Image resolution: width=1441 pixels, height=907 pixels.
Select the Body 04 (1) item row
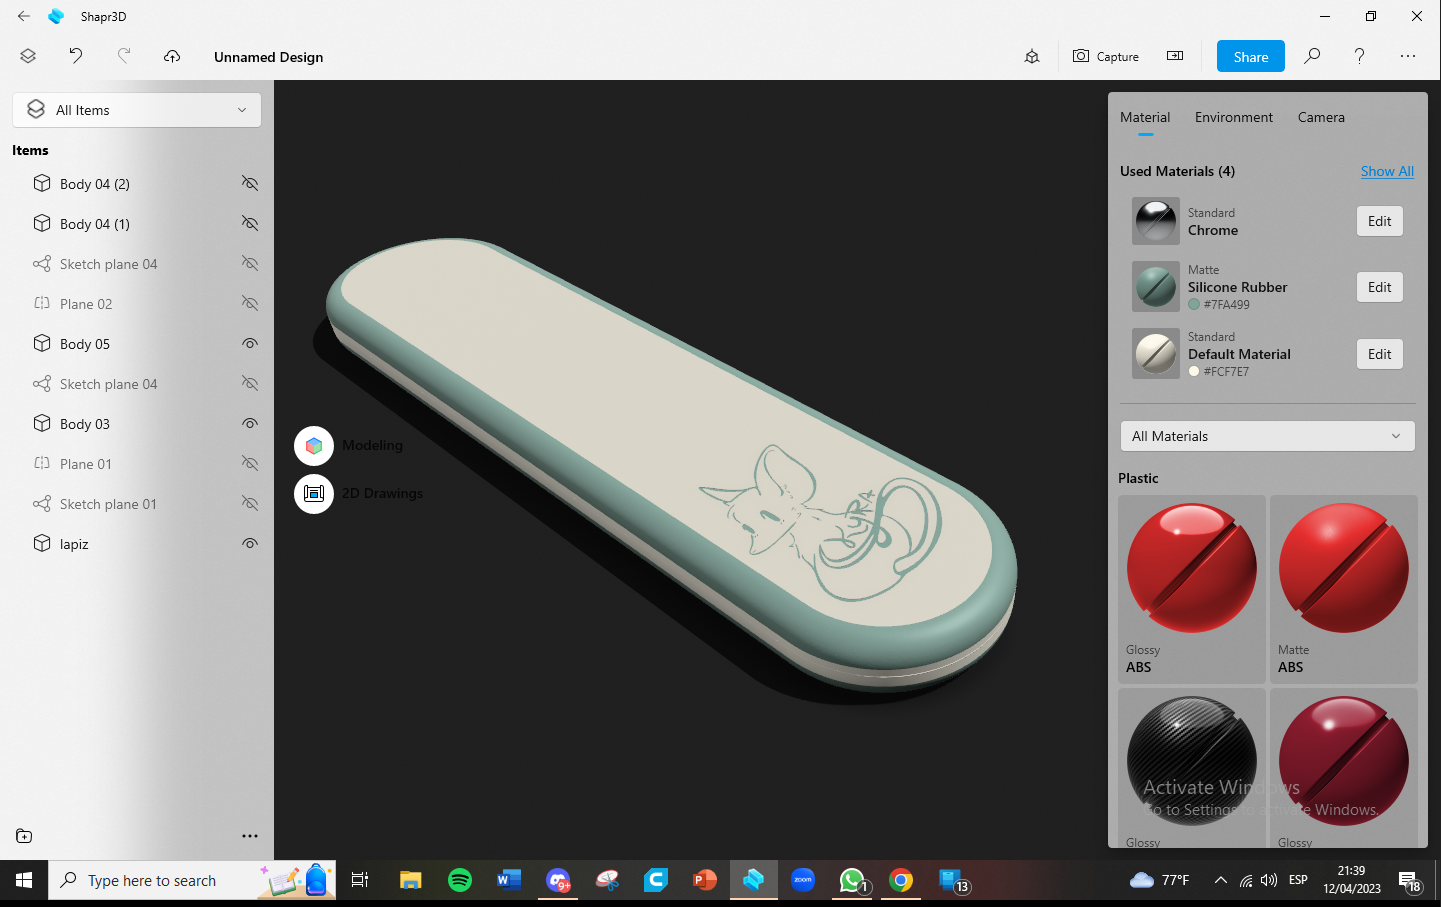pyautogui.click(x=137, y=223)
